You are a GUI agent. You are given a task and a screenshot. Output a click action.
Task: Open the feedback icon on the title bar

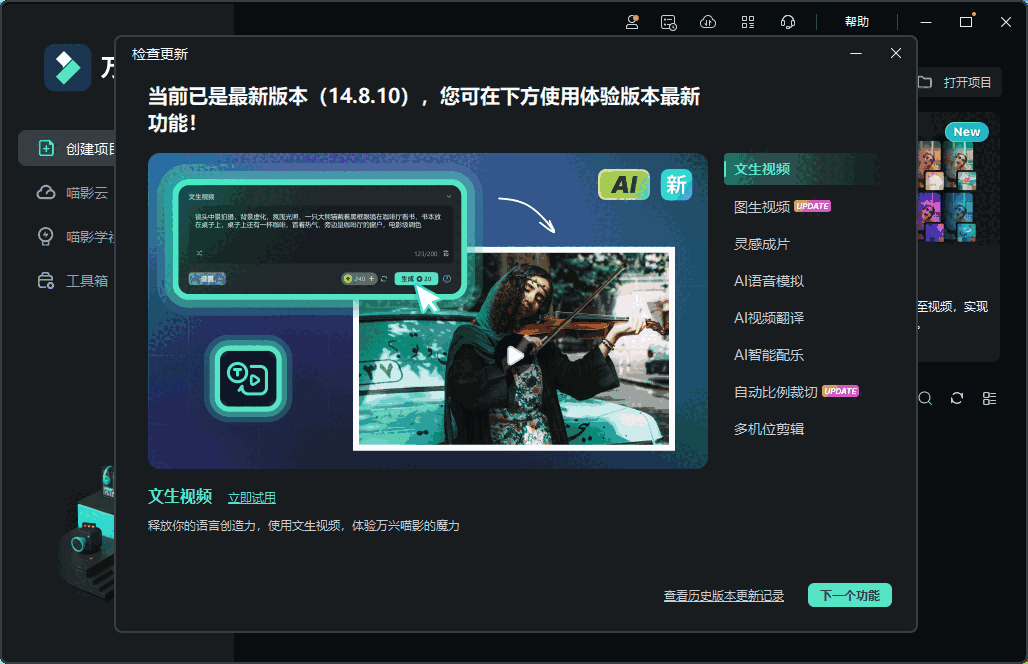(669, 21)
